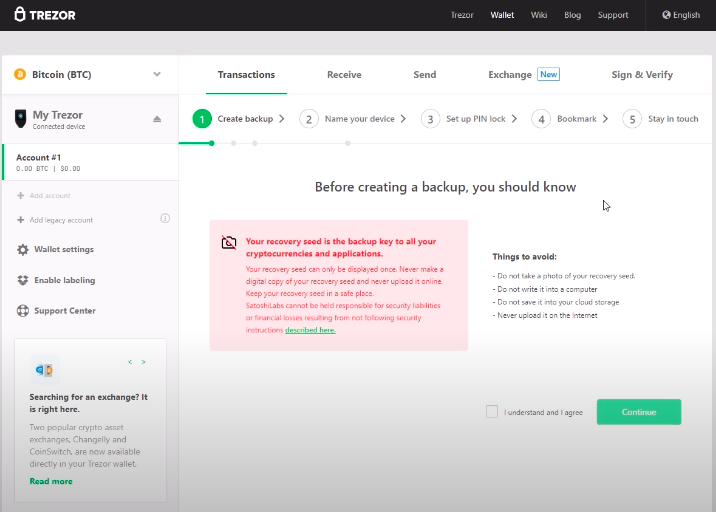This screenshot has width=716, height=512.
Task: Click the Things to avoid heading
Action: (x=524, y=257)
